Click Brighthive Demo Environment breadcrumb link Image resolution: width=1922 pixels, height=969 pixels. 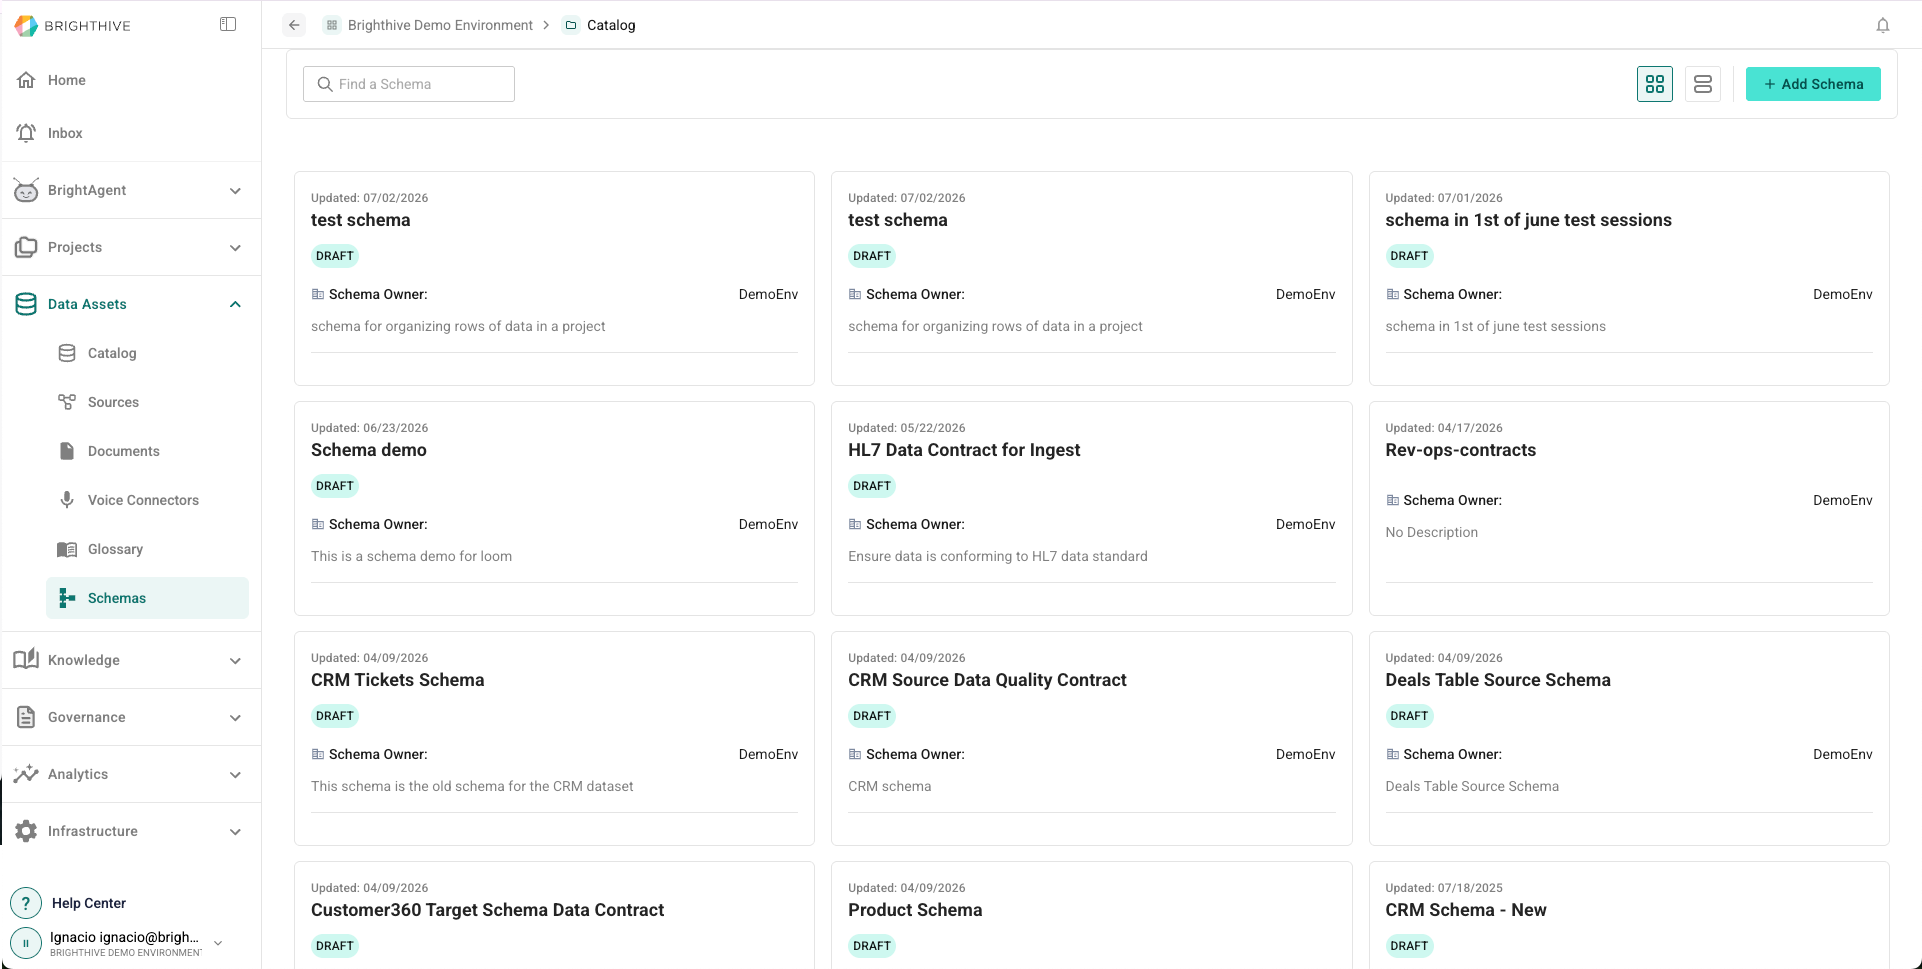pos(440,25)
